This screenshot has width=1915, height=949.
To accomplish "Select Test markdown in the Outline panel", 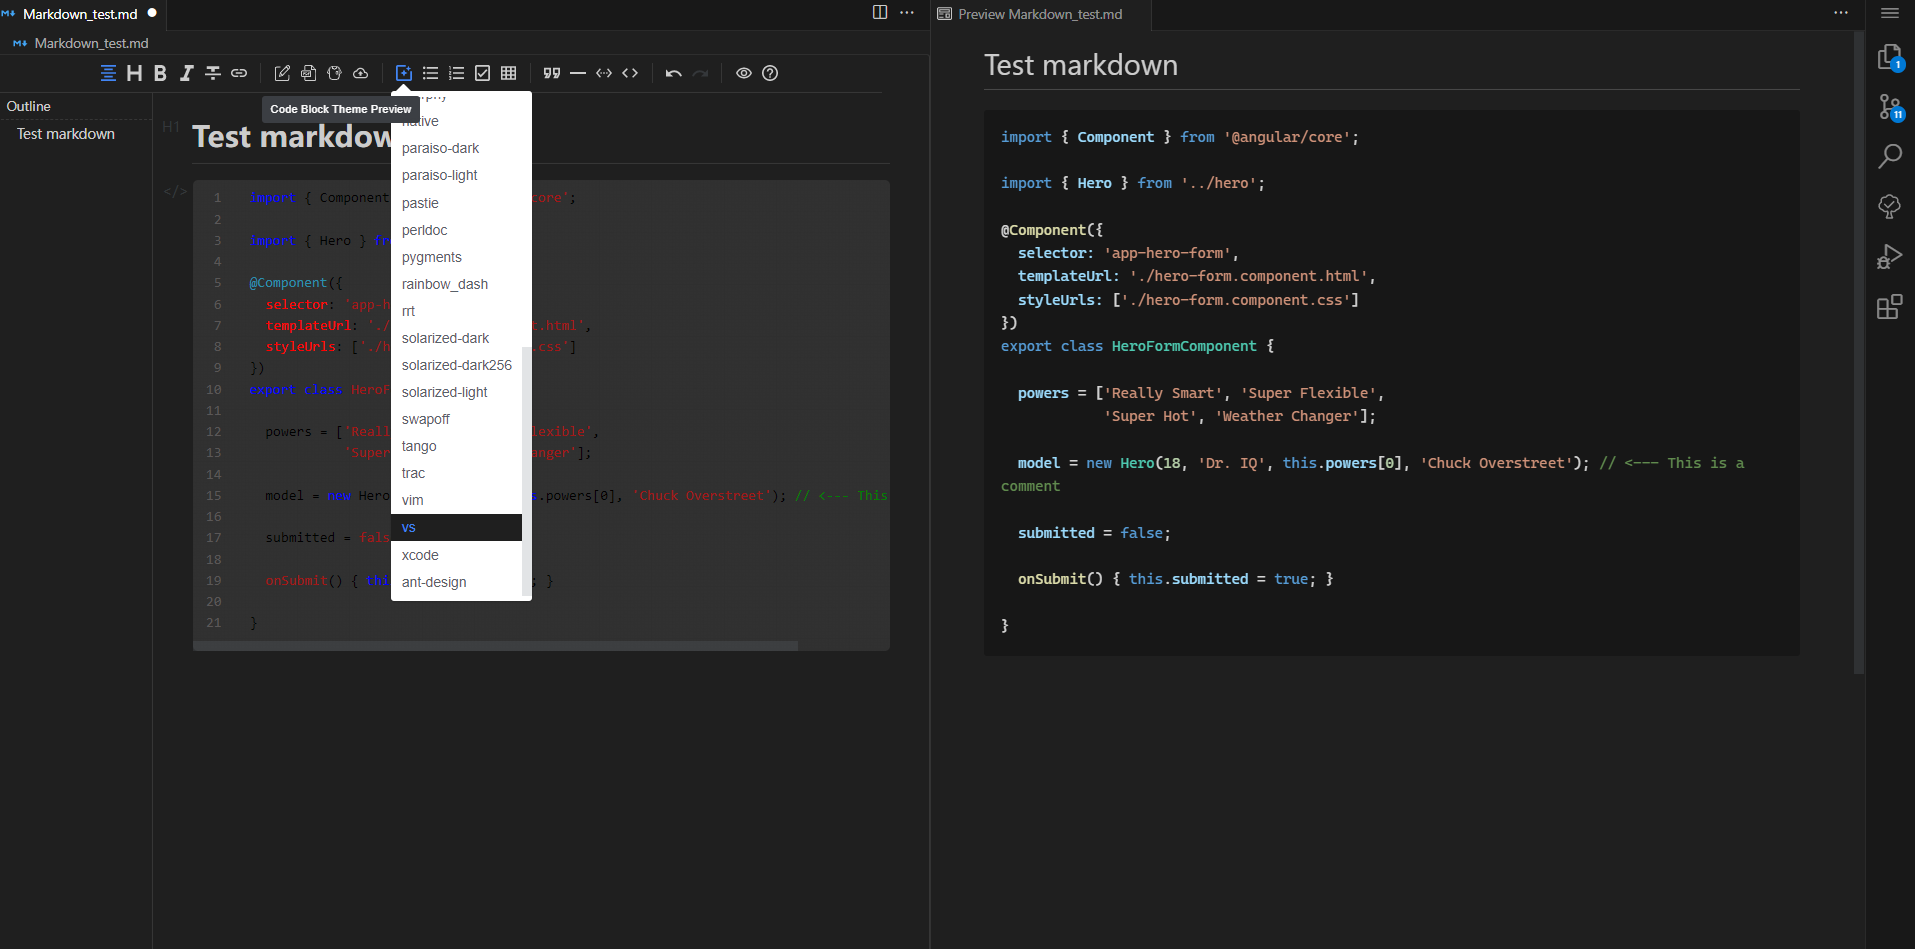I will pyautogui.click(x=65, y=133).
